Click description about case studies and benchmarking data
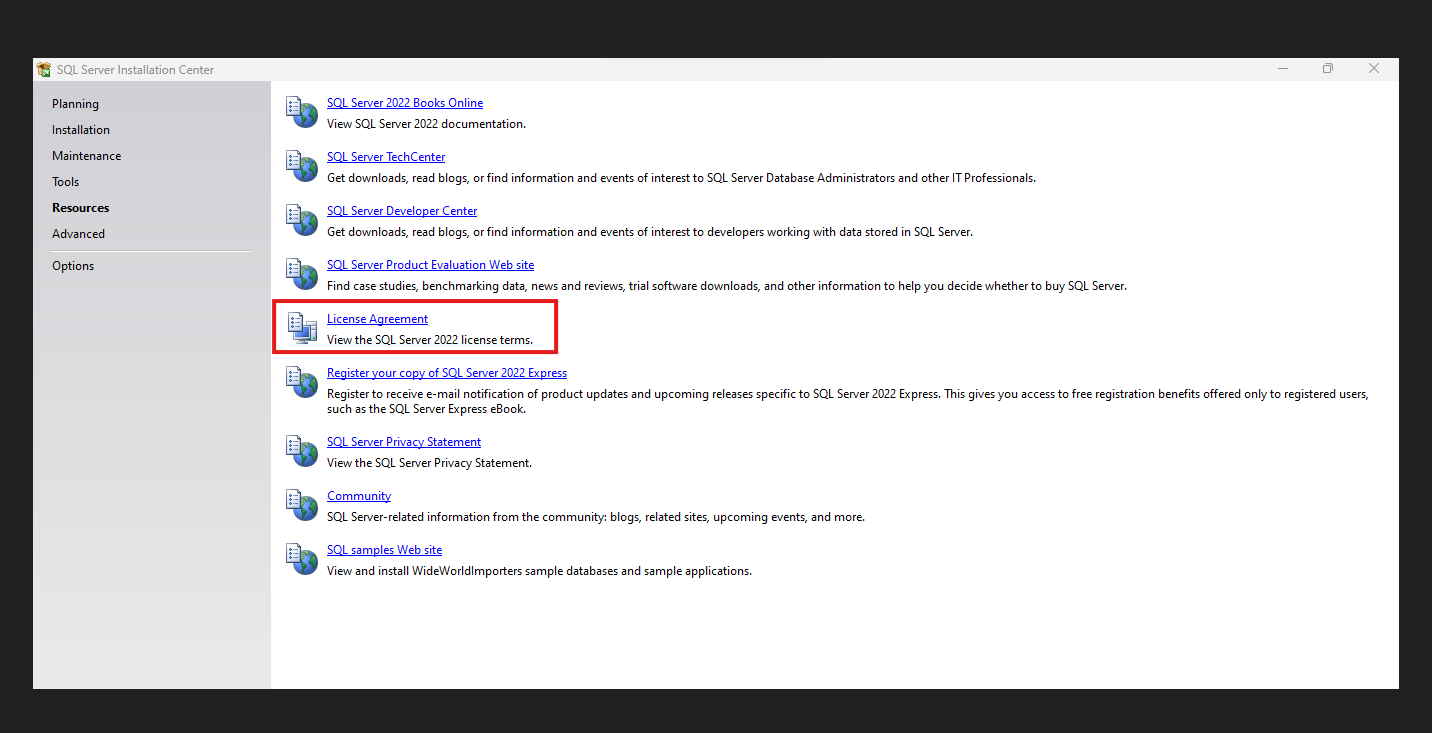Image resolution: width=1432 pixels, height=733 pixels. 727,286
